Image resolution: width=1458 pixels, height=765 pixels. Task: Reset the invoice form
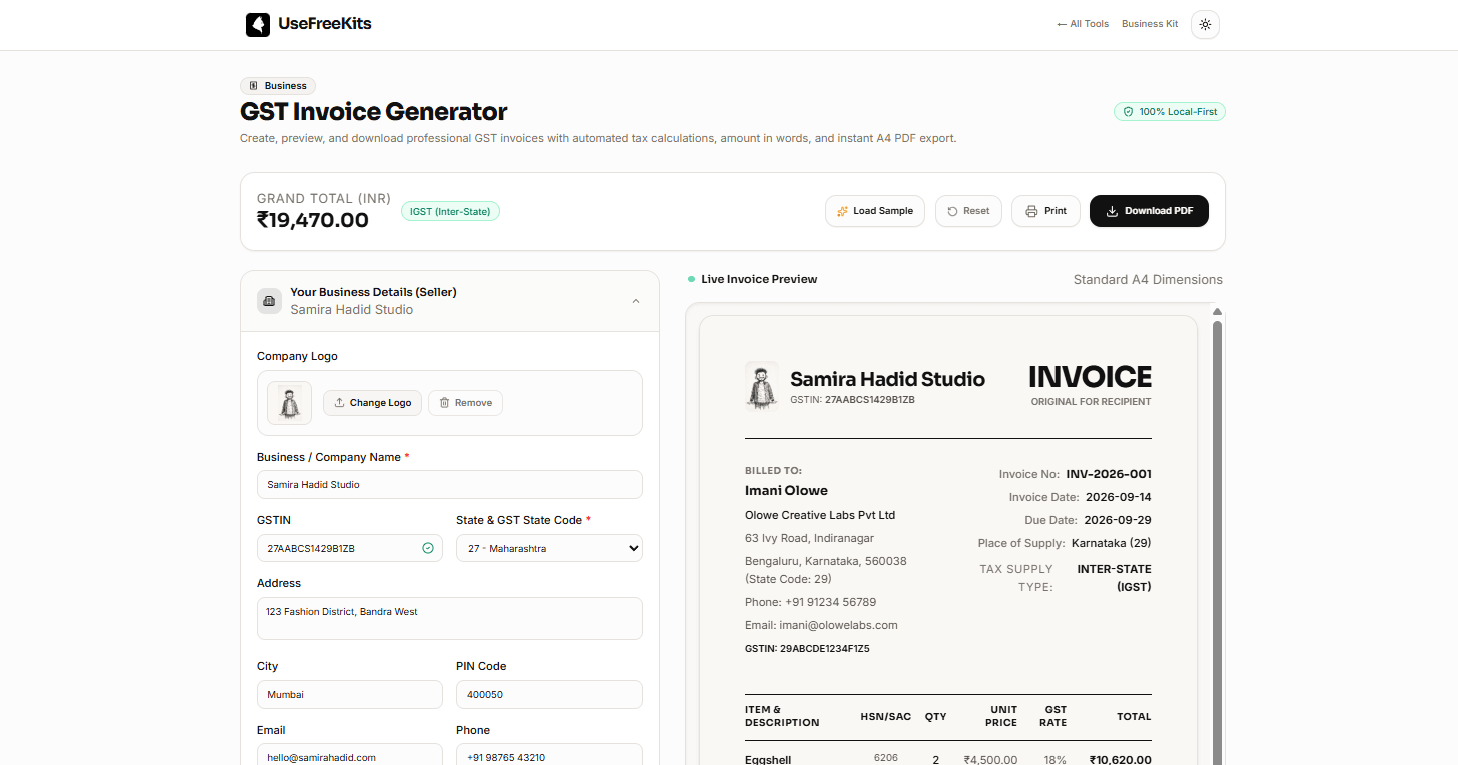tap(968, 211)
